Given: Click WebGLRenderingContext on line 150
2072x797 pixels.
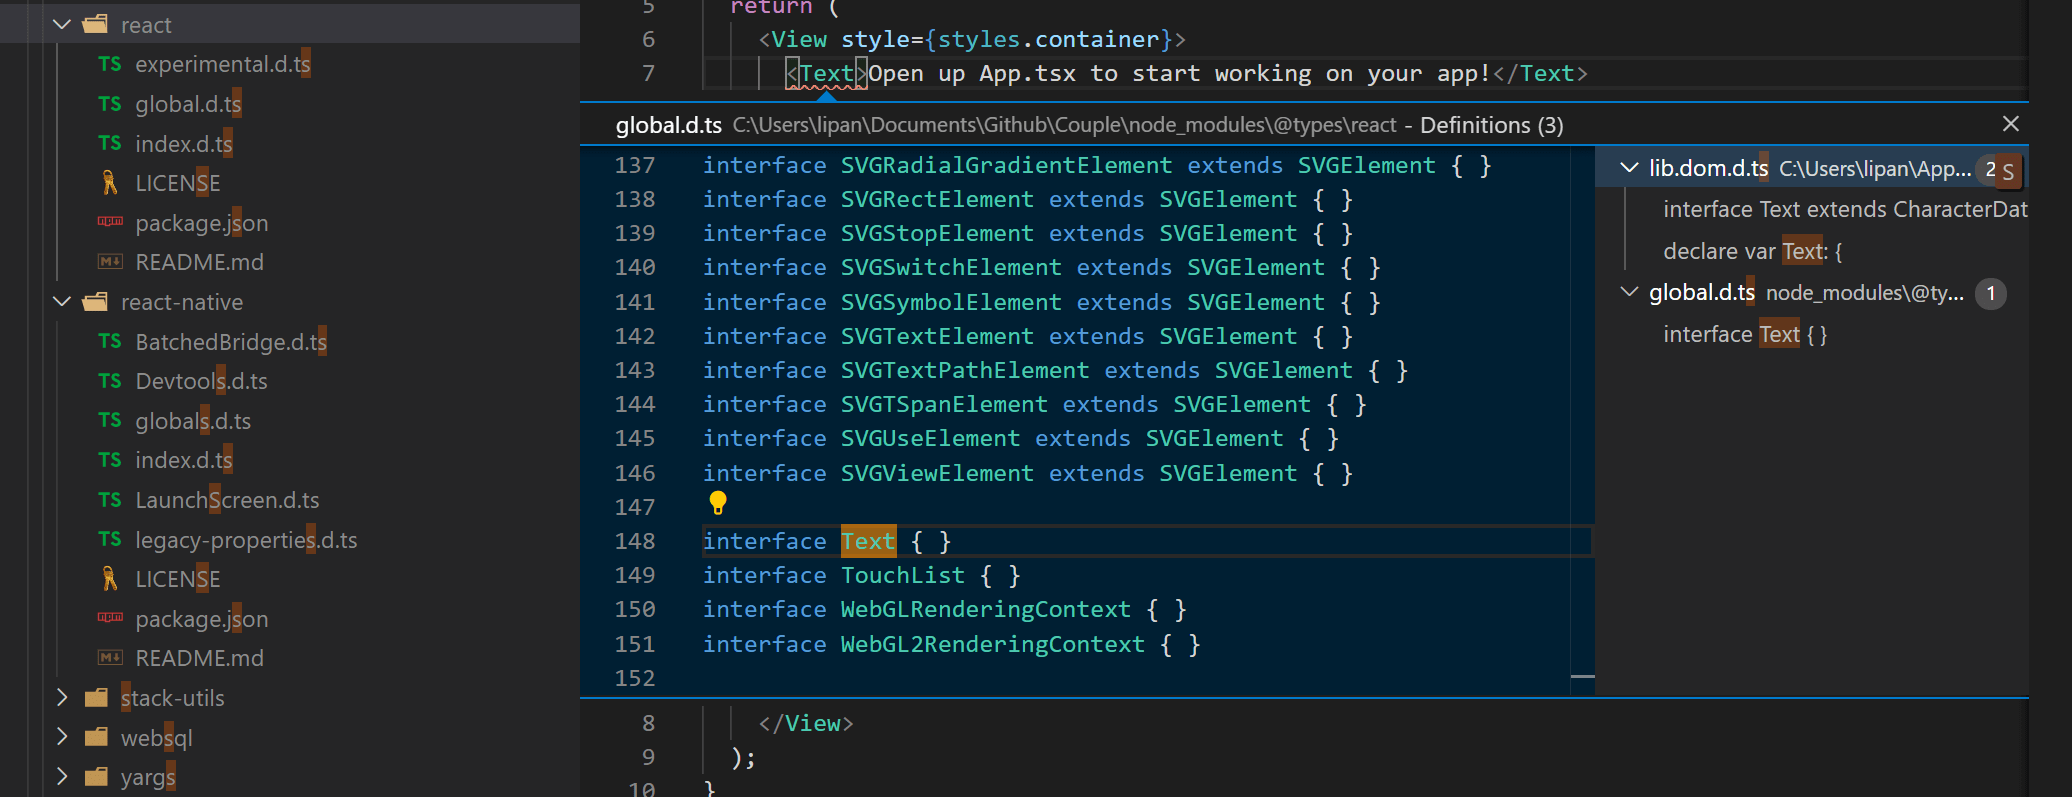Looking at the screenshot, I should click(x=986, y=609).
